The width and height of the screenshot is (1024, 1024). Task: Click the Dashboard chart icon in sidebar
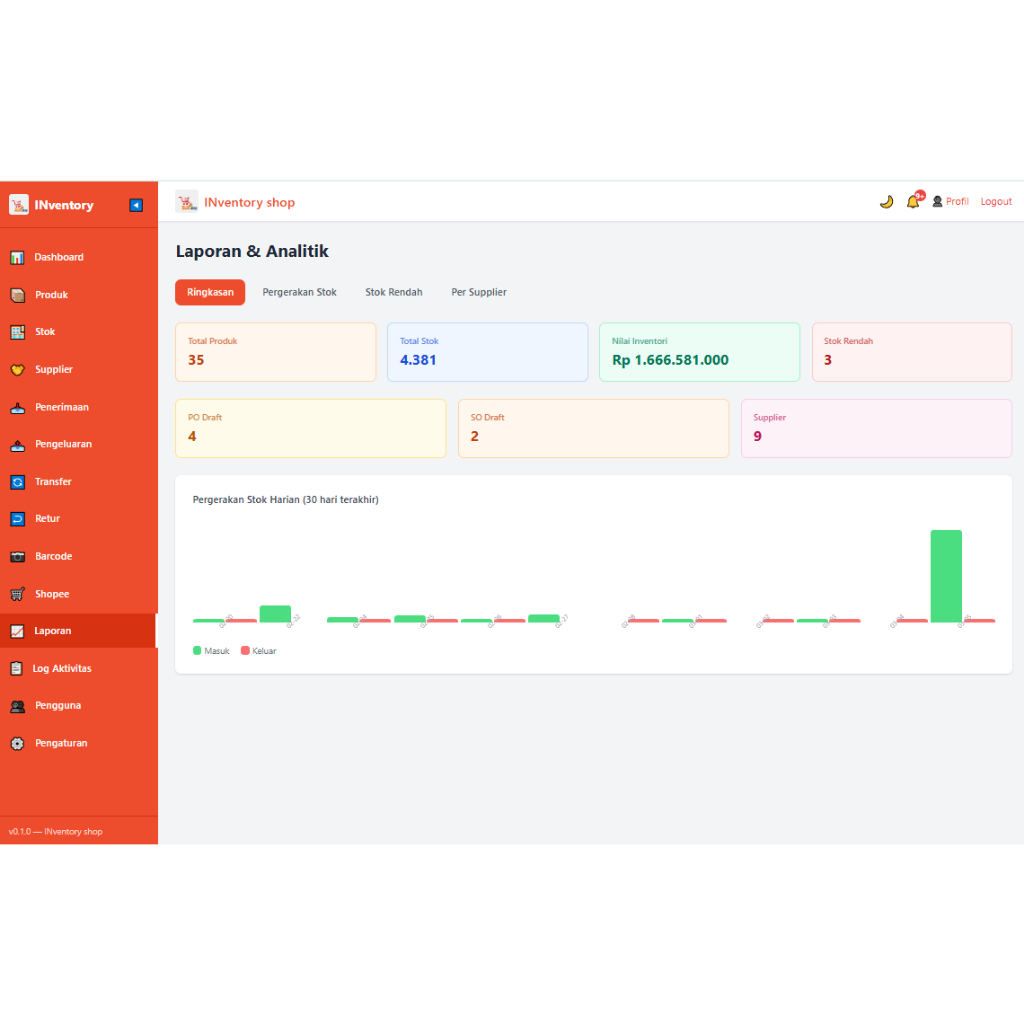point(18,257)
